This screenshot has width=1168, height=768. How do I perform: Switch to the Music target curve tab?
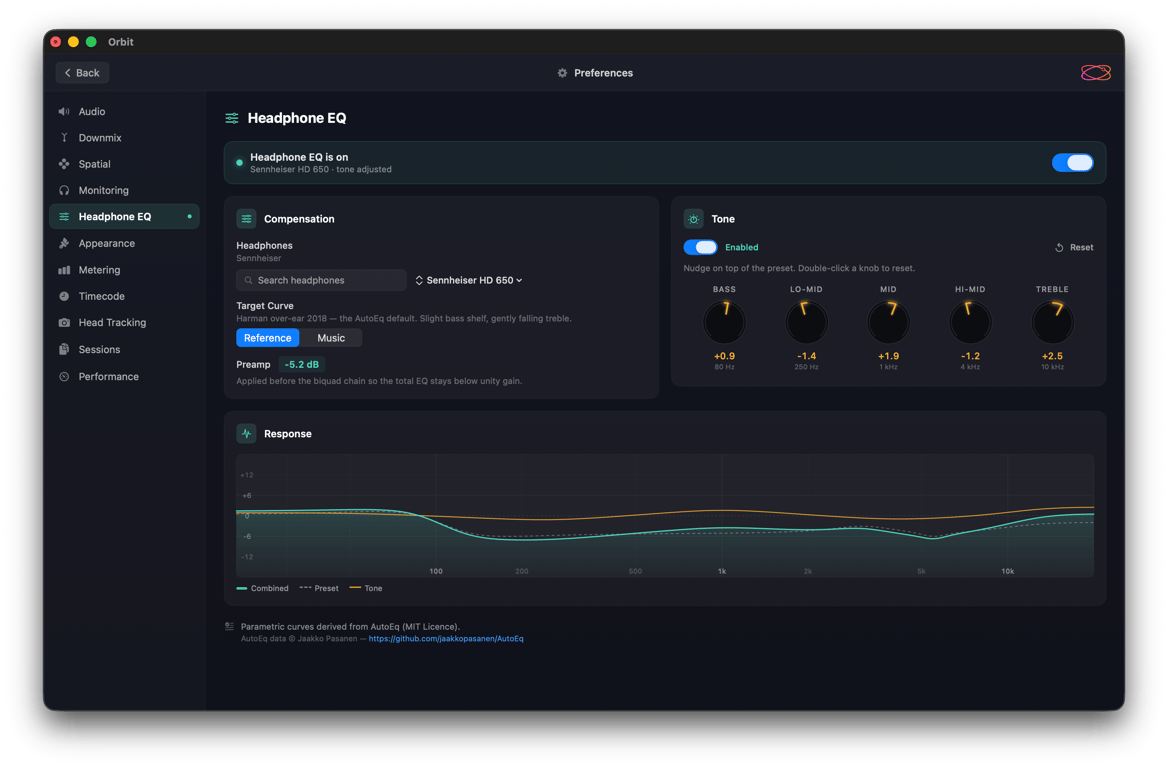tap(331, 338)
